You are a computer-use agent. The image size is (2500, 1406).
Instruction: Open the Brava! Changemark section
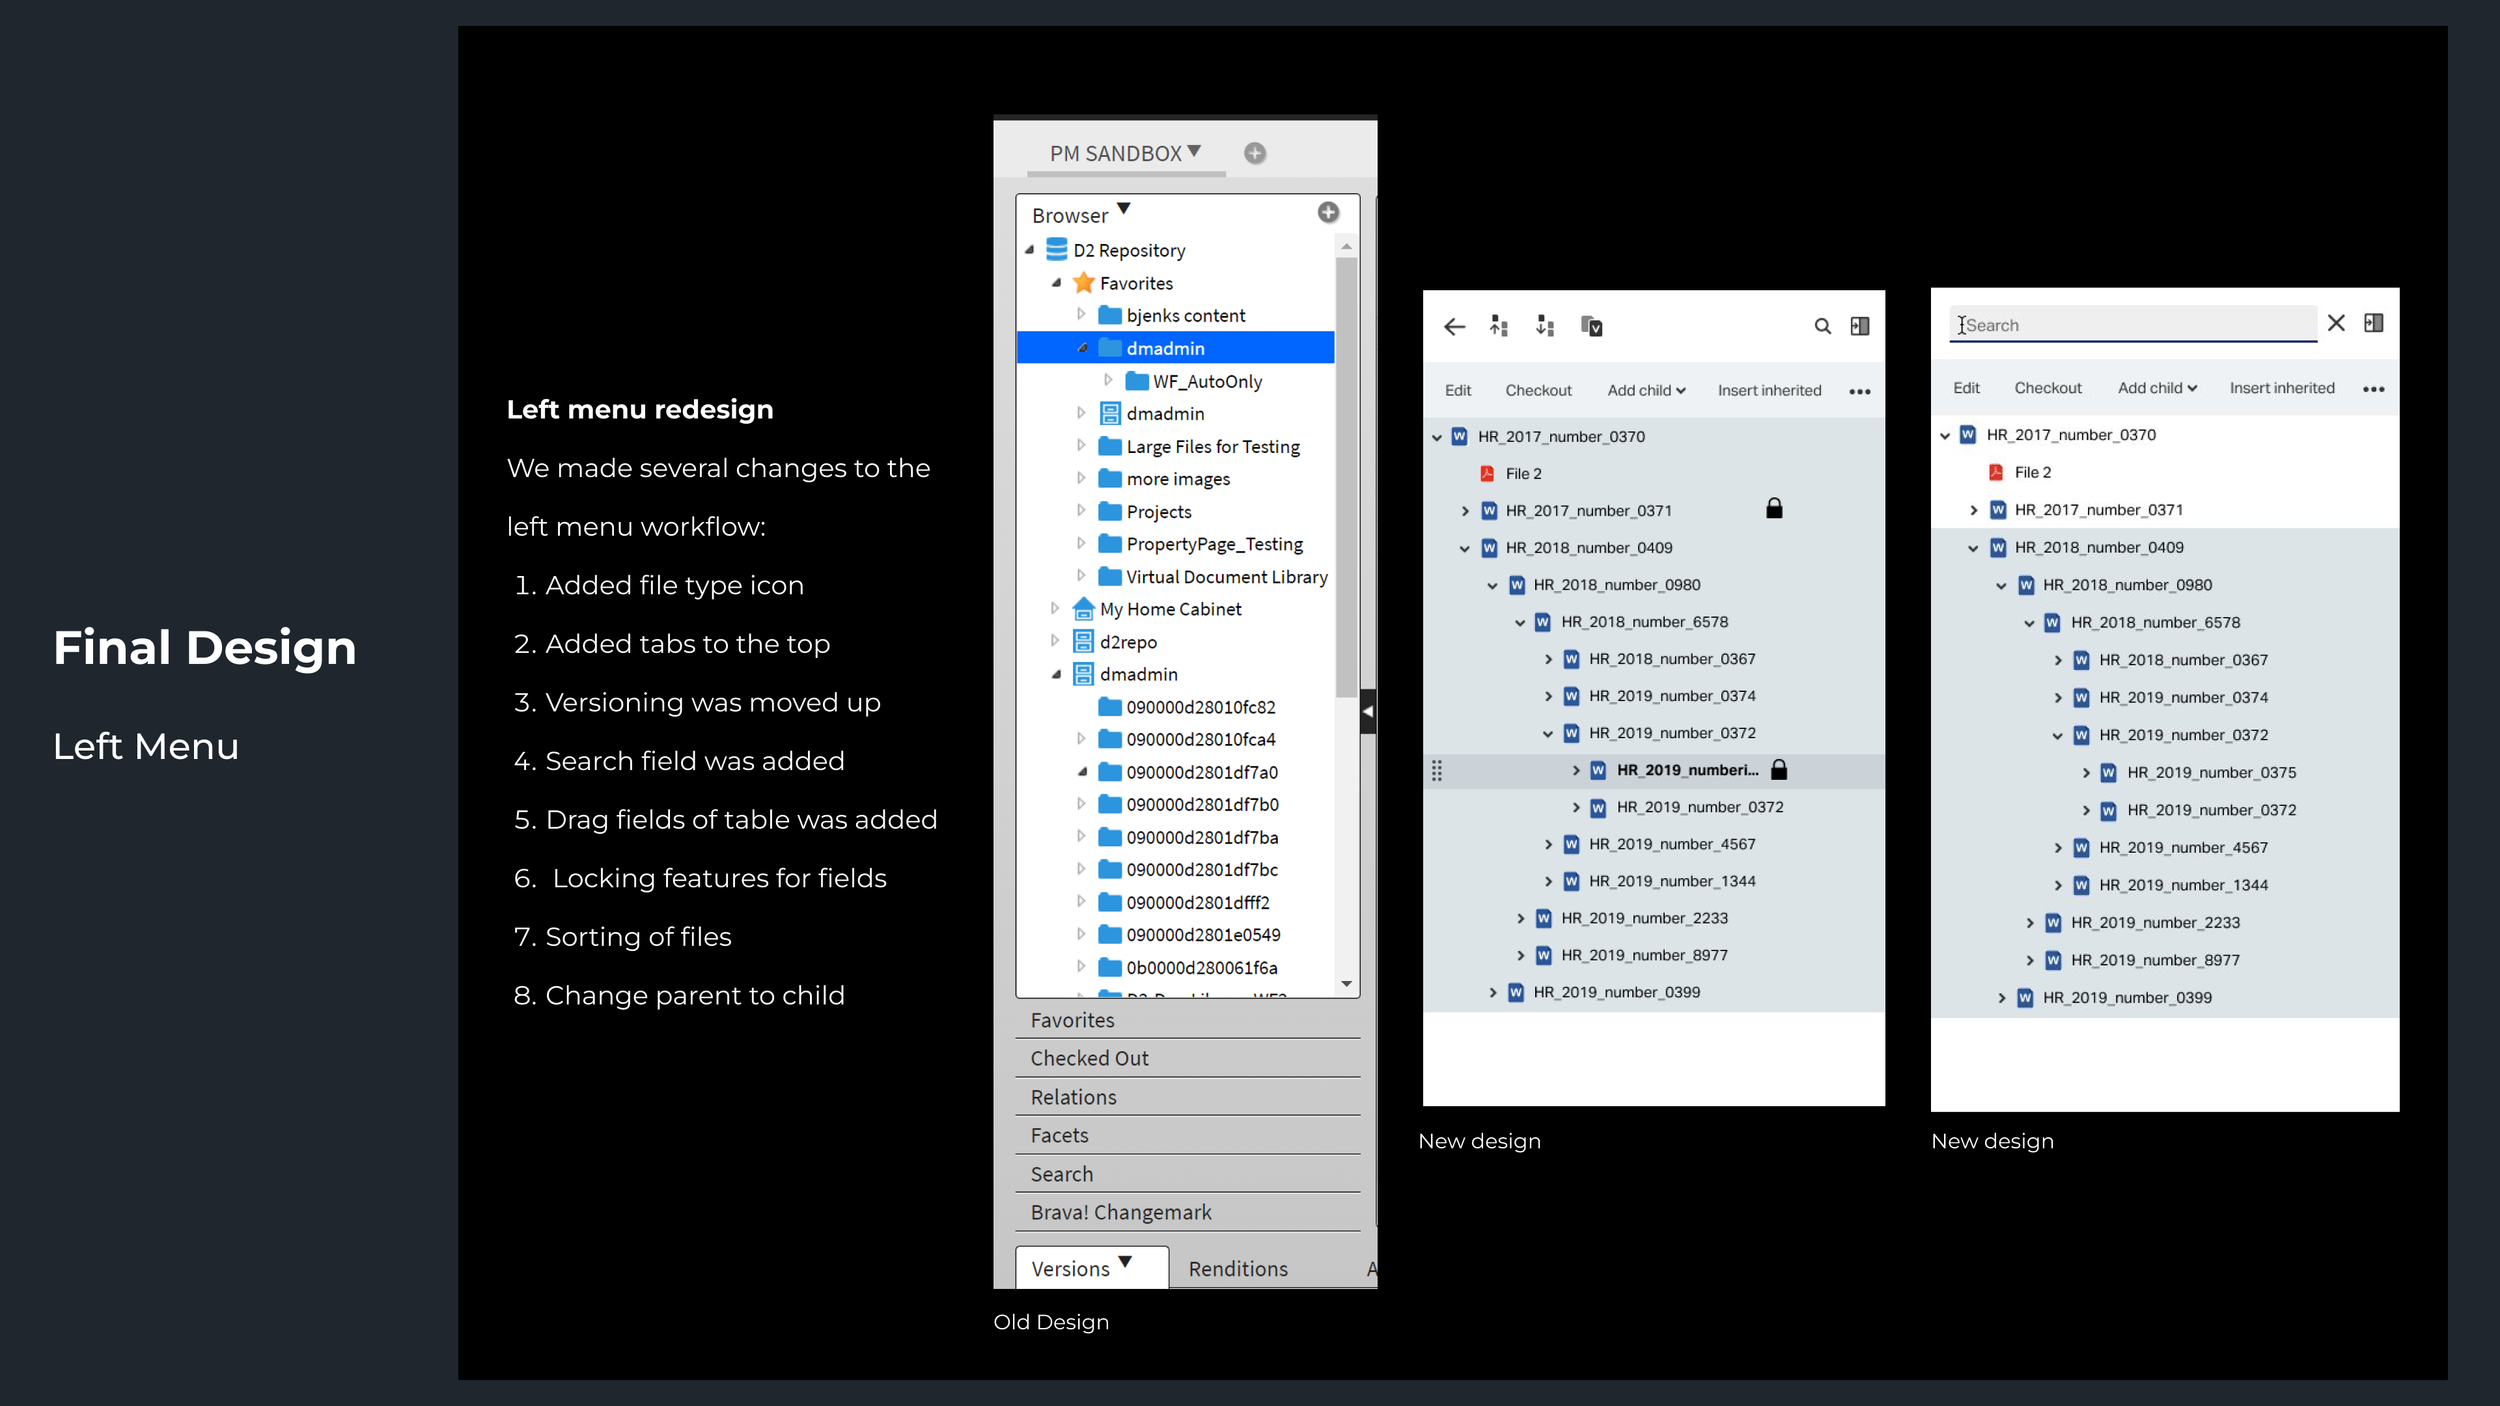tap(1188, 1212)
